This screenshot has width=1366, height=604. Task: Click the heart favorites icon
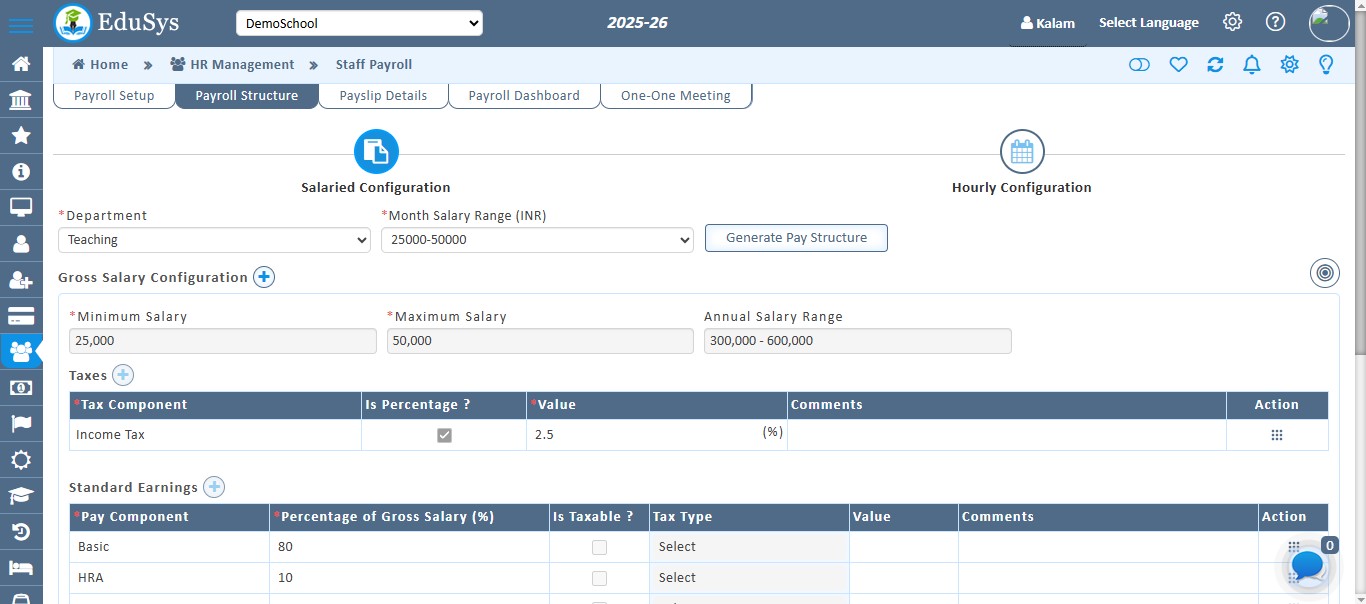tap(1178, 64)
